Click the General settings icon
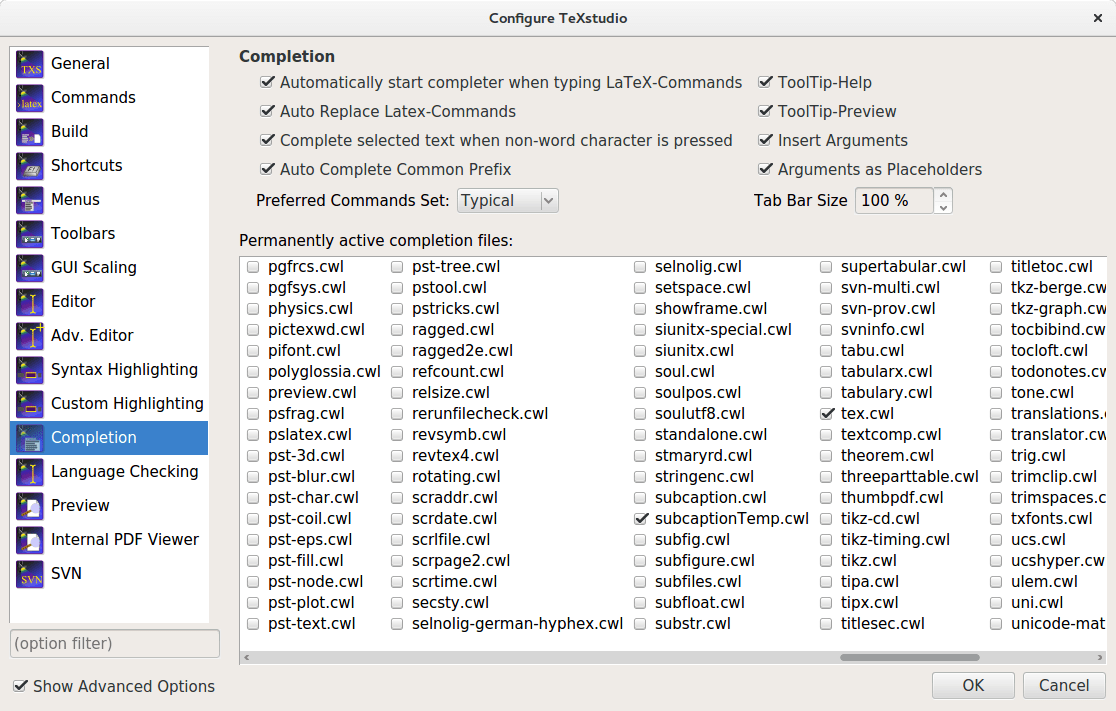 point(30,64)
